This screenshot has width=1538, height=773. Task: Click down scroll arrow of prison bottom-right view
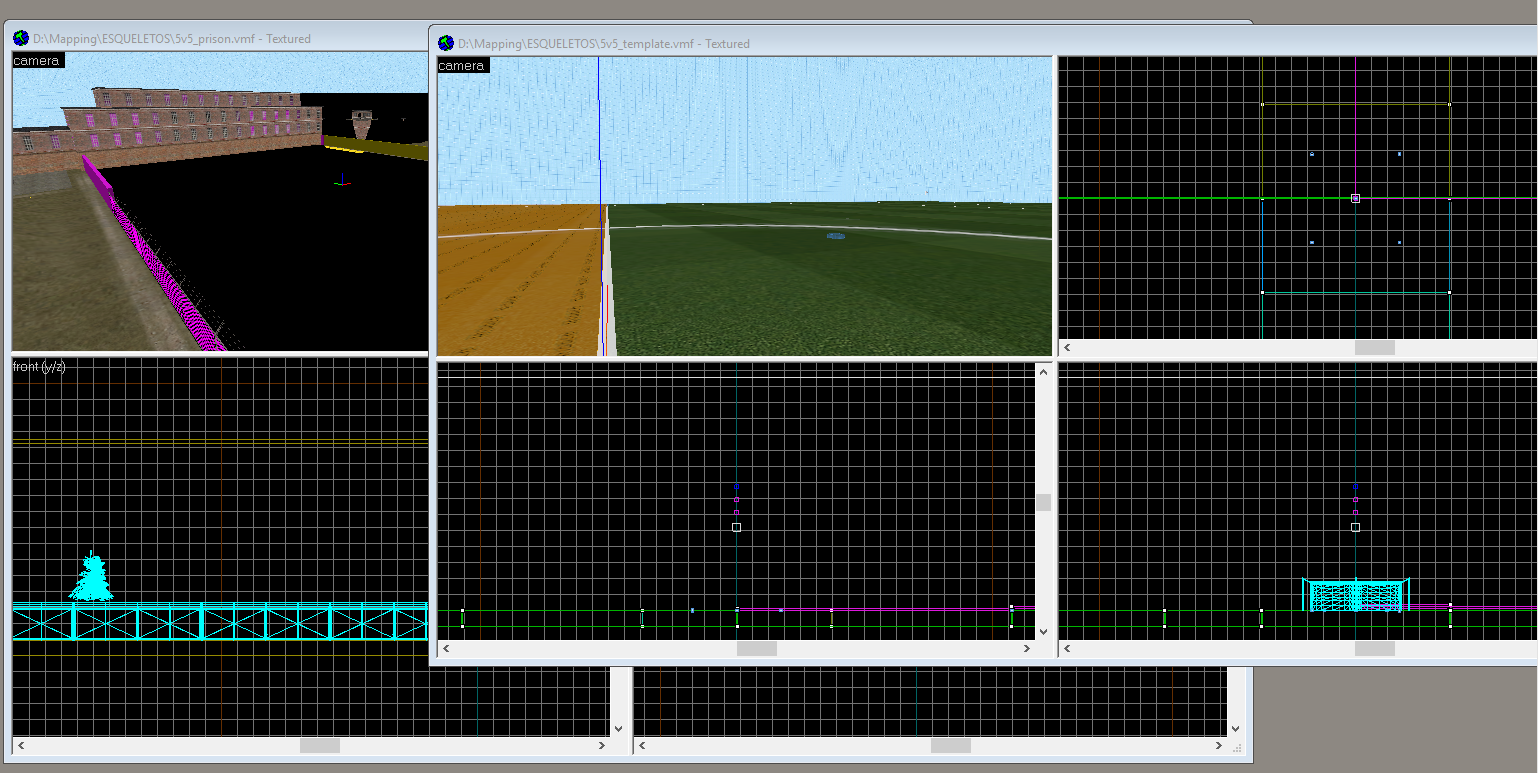(x=1236, y=729)
